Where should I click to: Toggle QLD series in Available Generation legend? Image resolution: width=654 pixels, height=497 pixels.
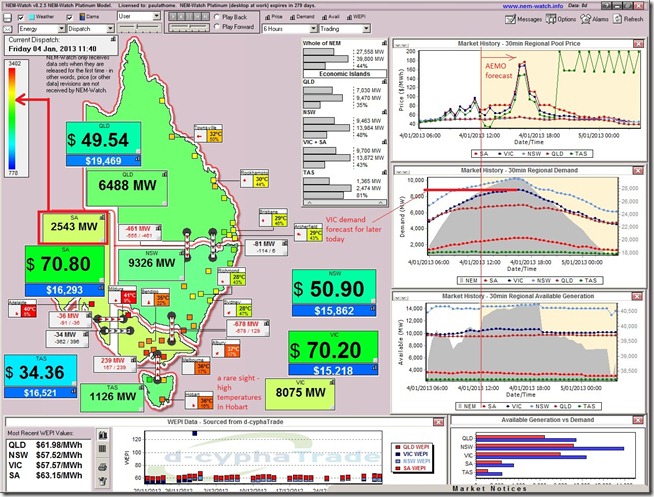click(x=562, y=406)
